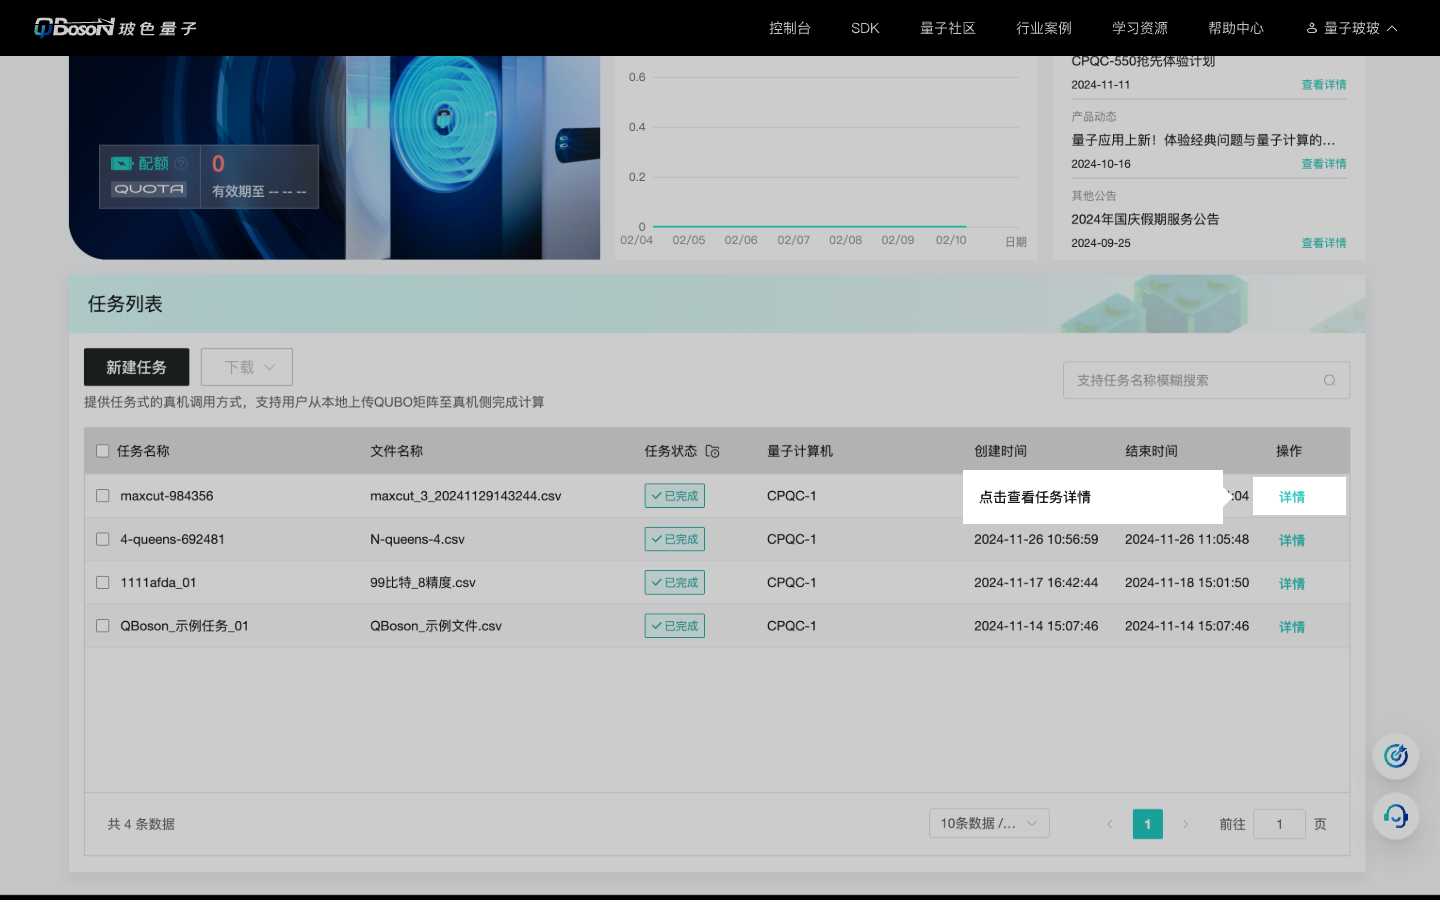Click the 结束时间 column header
Image resolution: width=1440 pixels, height=900 pixels.
pyautogui.click(x=1151, y=451)
